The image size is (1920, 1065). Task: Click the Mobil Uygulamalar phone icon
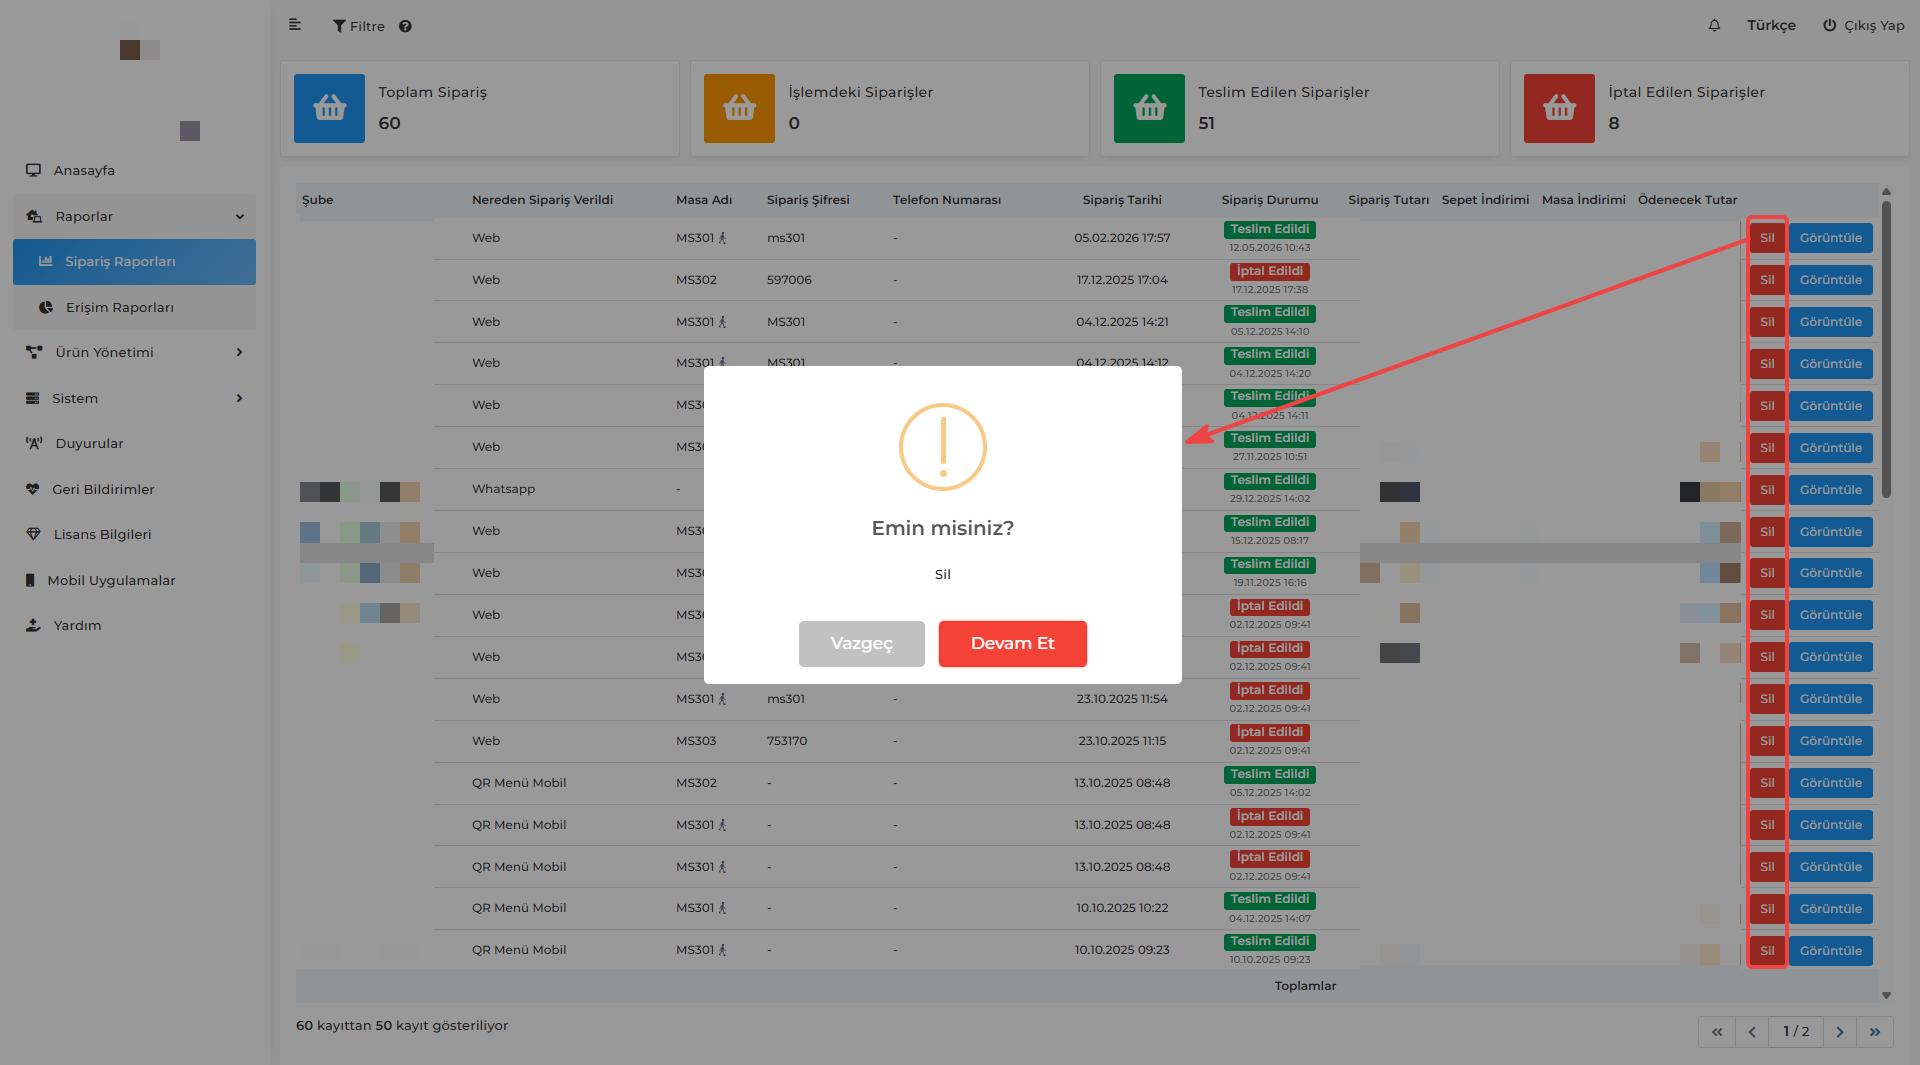point(30,580)
